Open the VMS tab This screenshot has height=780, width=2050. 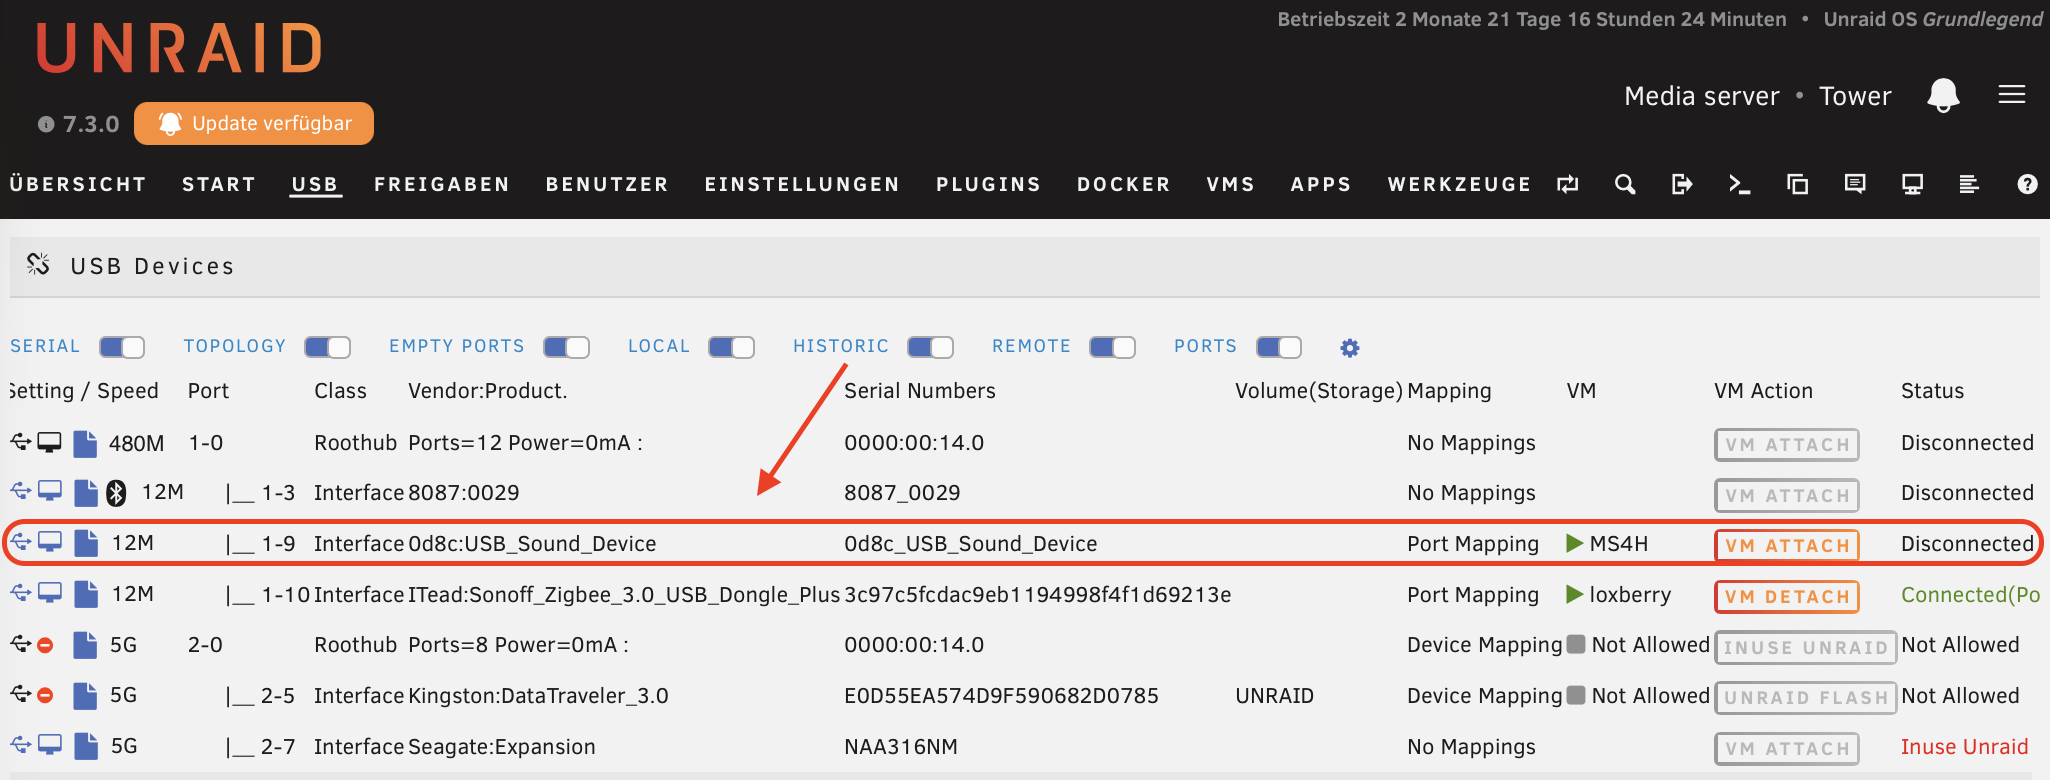pos(1231,184)
